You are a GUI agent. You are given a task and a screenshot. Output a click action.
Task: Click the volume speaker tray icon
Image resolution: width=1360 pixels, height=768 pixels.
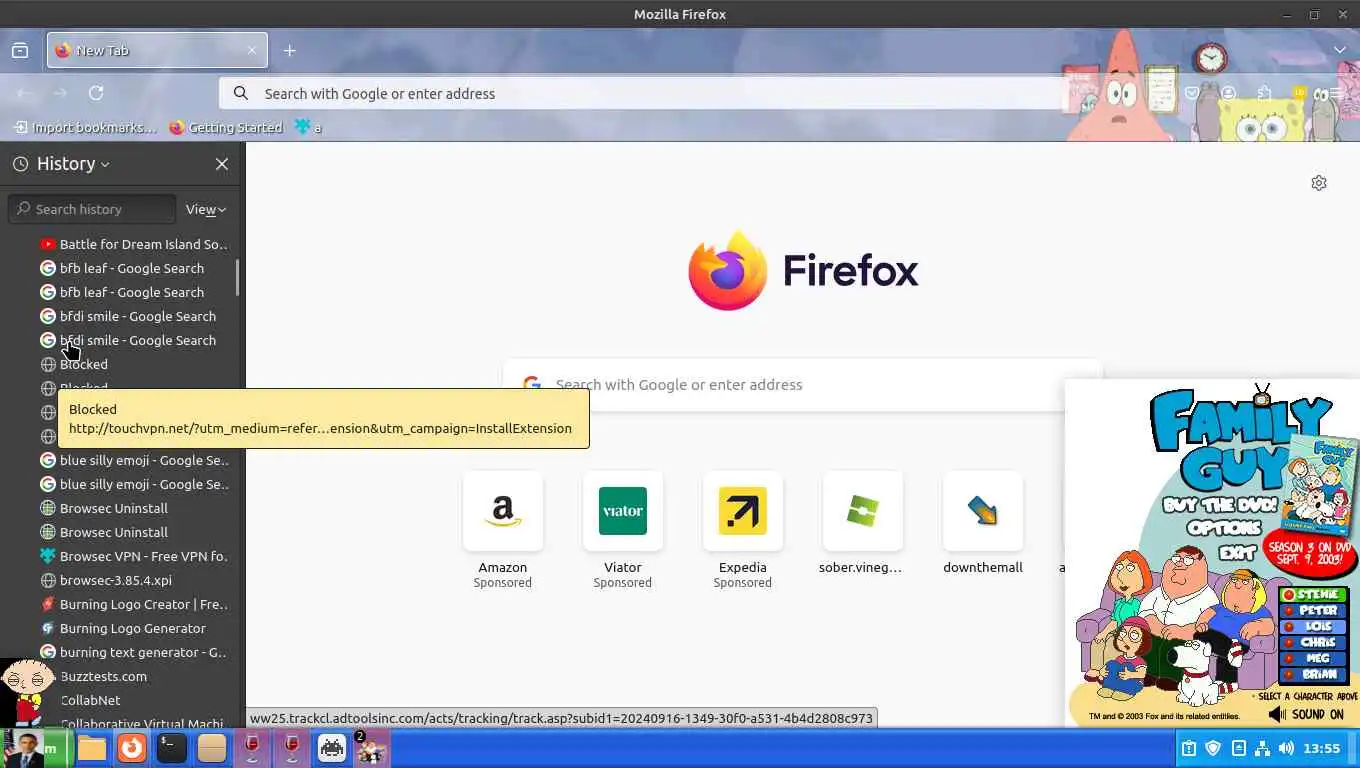tap(1286, 748)
